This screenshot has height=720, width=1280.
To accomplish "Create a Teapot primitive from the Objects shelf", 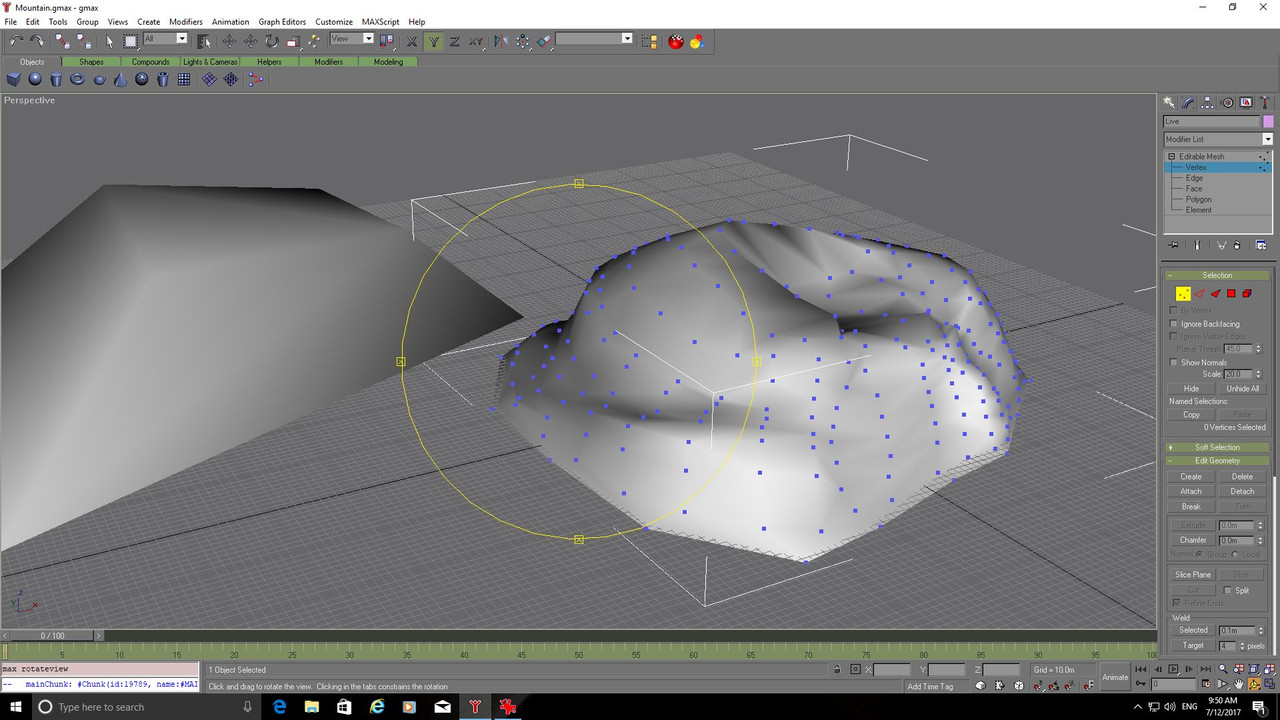I will (99, 79).
